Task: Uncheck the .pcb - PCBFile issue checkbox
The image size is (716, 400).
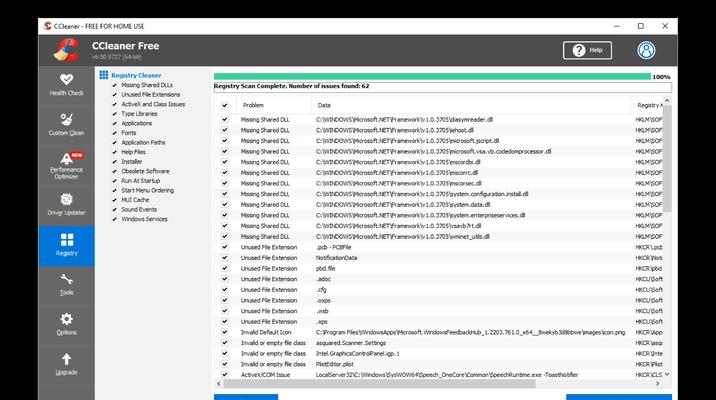Action: click(225, 247)
